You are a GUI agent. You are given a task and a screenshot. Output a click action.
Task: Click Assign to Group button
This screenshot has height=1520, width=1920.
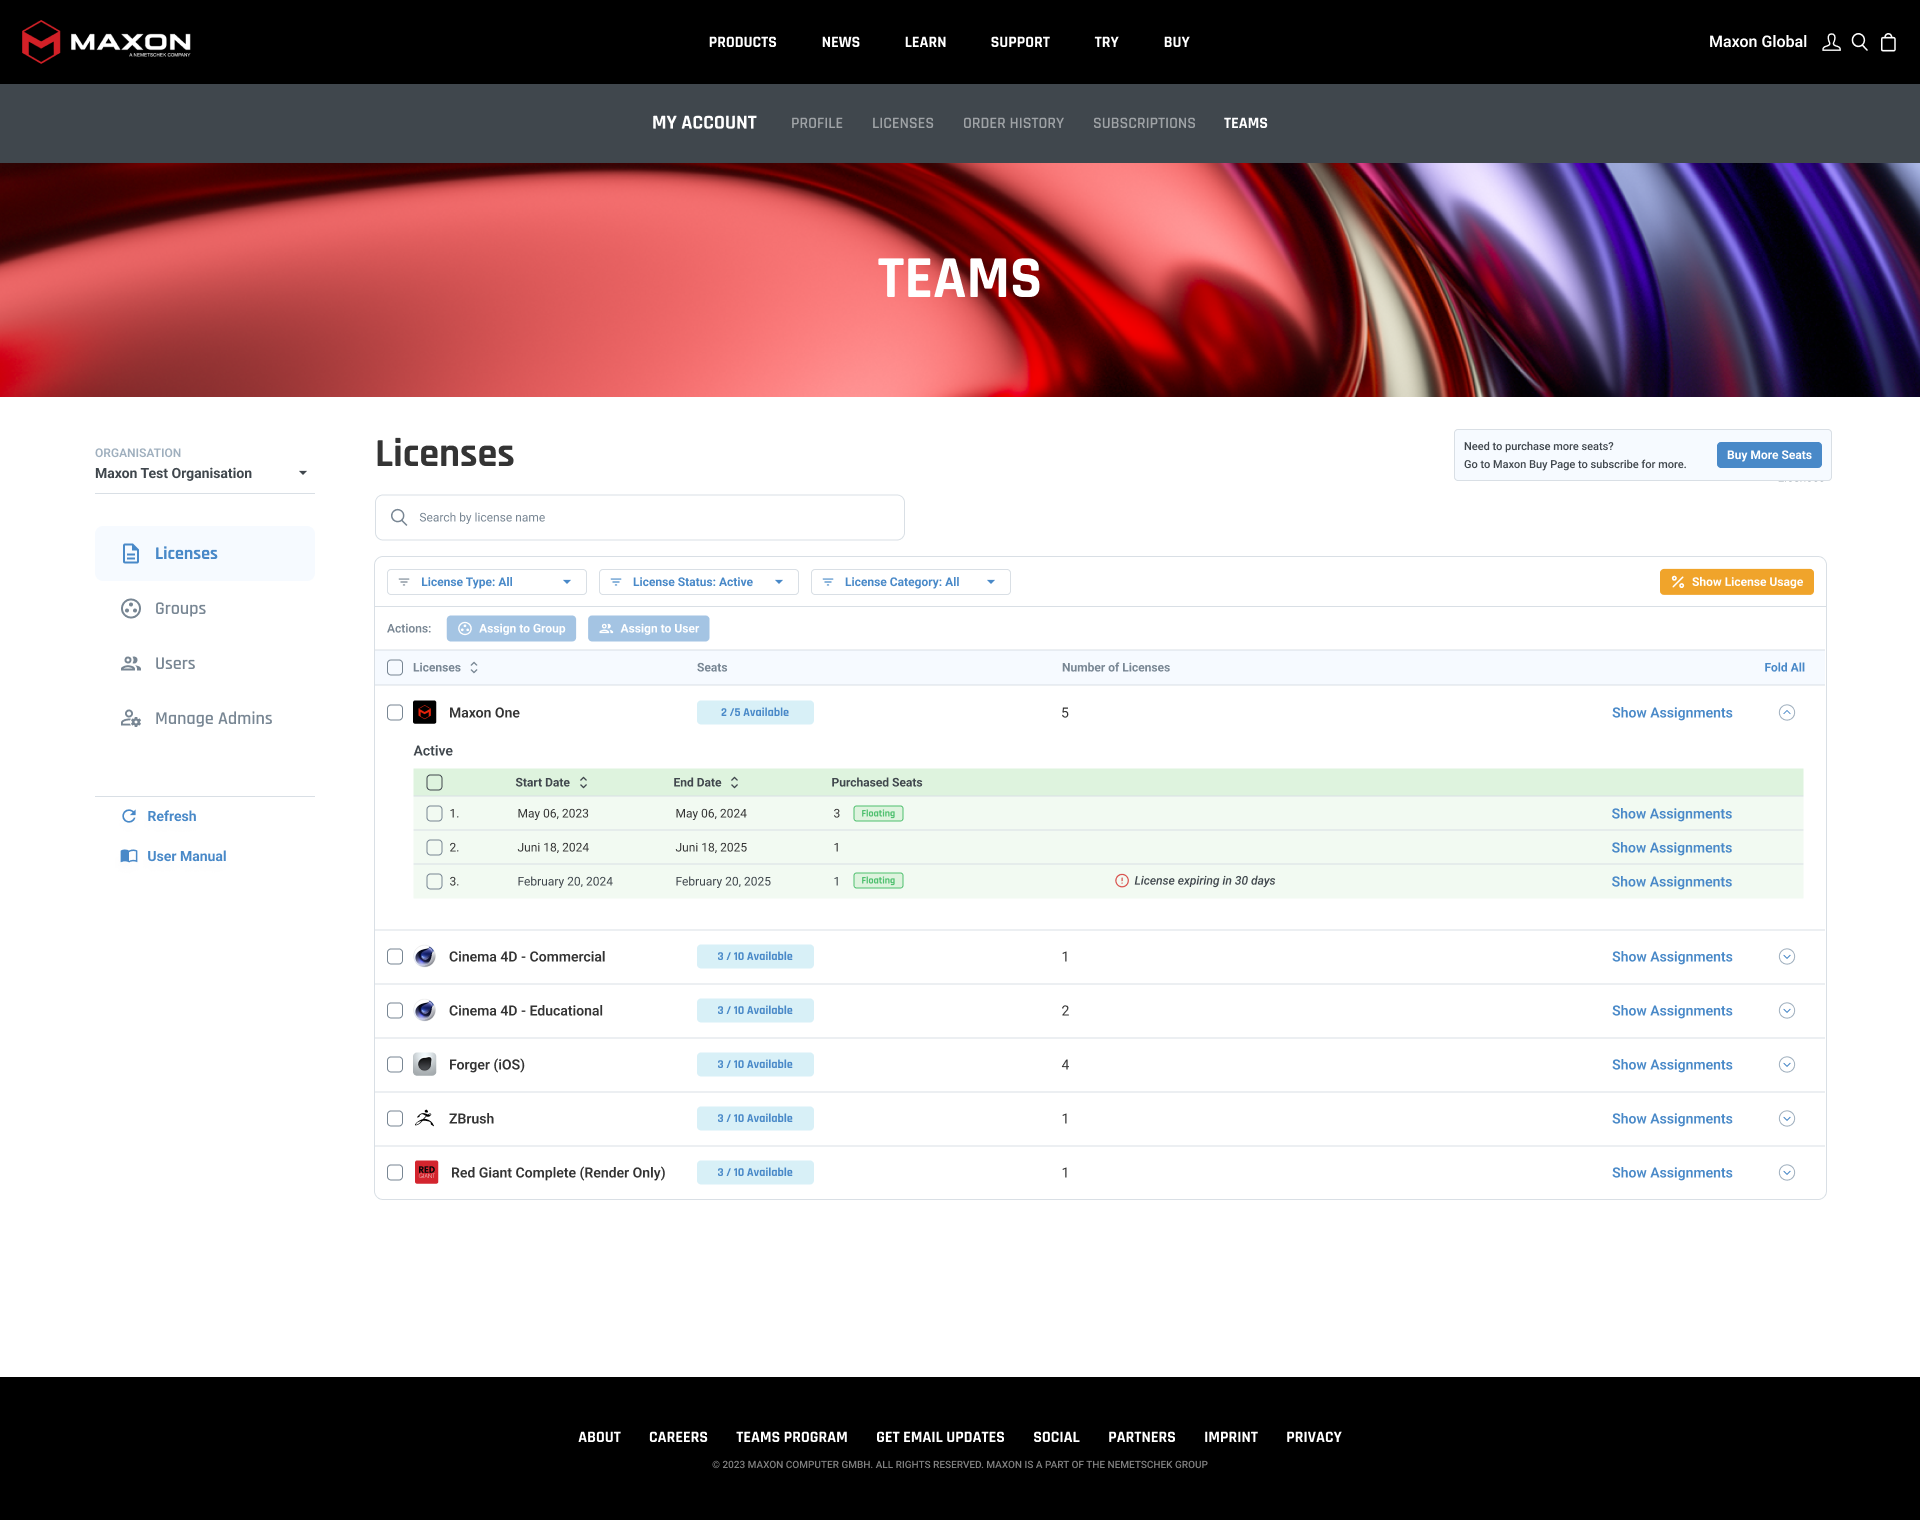[511, 628]
